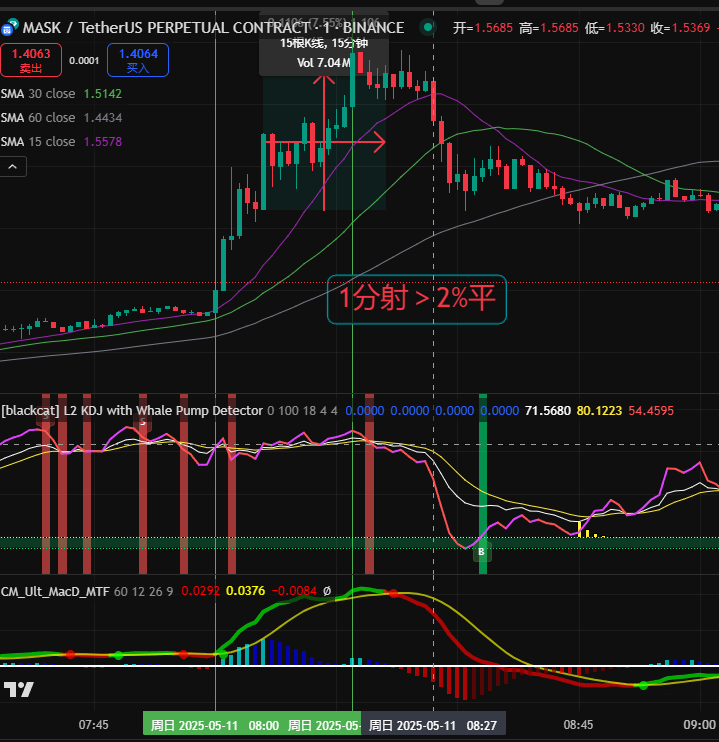Click the KDJ red value 54.4595
719x742 pixels.
tap(651, 411)
